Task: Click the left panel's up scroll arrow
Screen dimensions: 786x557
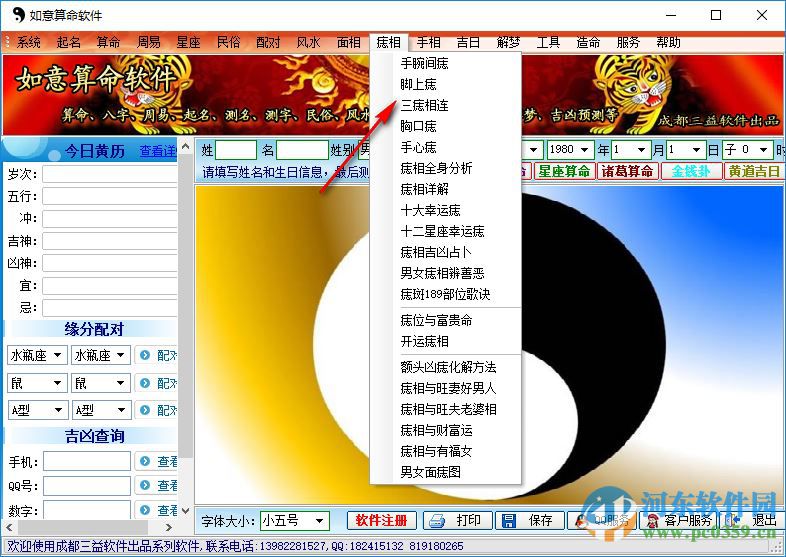Action: tap(185, 146)
